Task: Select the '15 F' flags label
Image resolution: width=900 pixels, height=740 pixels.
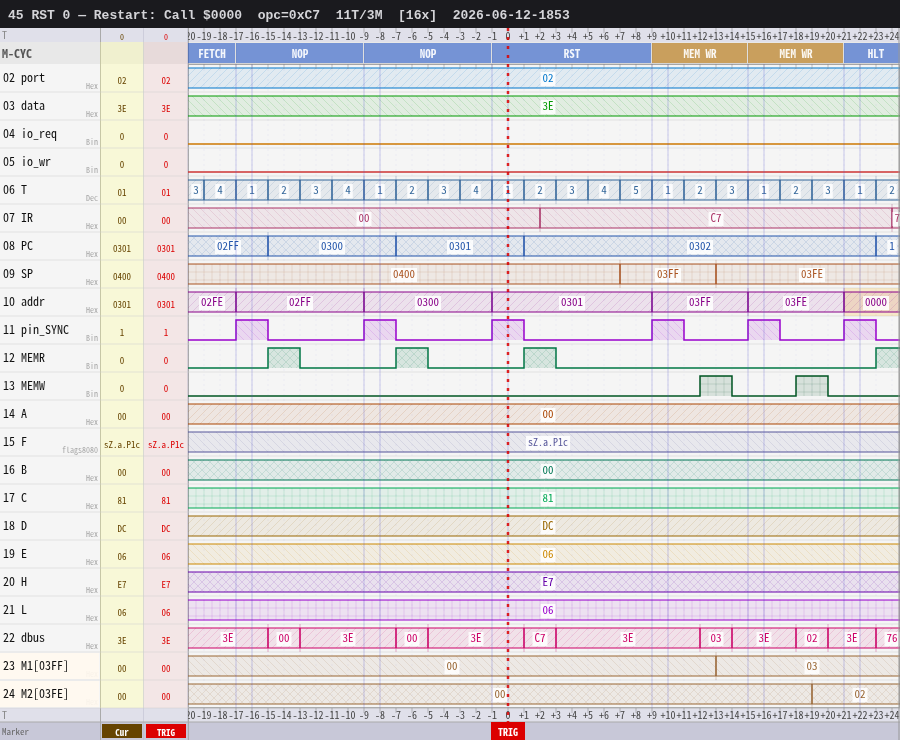Action: pos(15,442)
